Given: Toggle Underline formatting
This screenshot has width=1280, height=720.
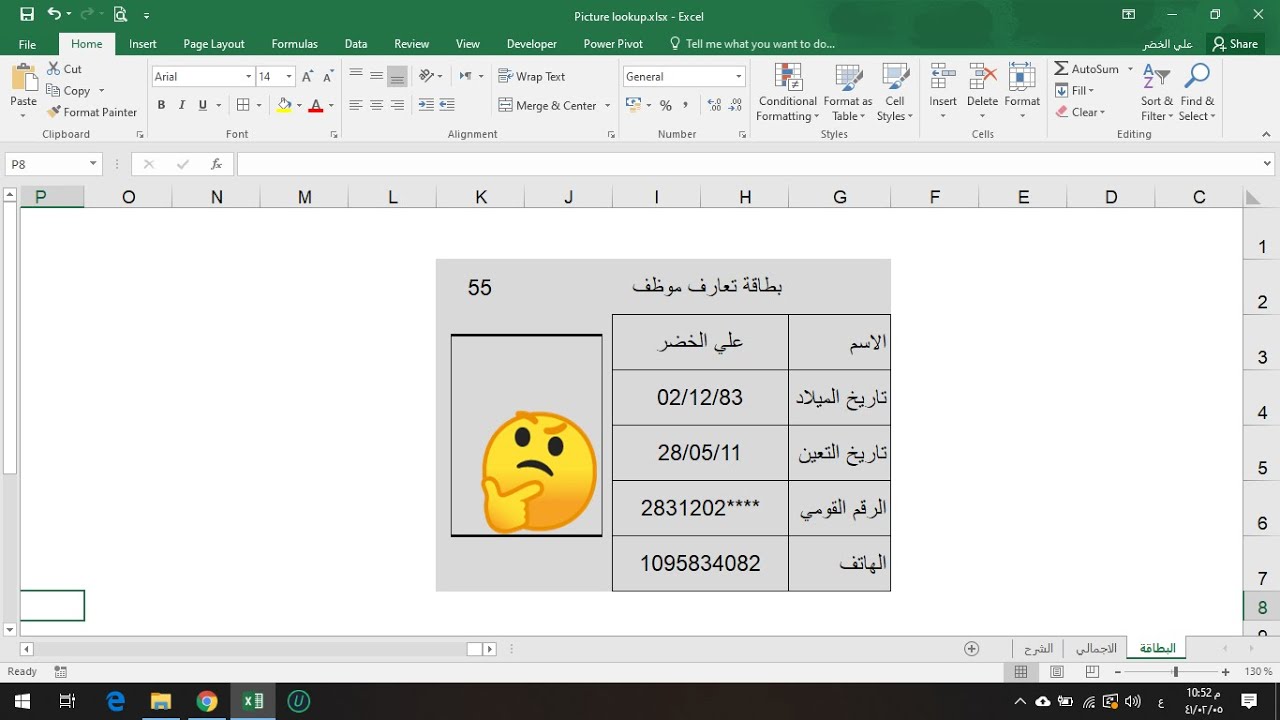Looking at the screenshot, I should (x=203, y=105).
